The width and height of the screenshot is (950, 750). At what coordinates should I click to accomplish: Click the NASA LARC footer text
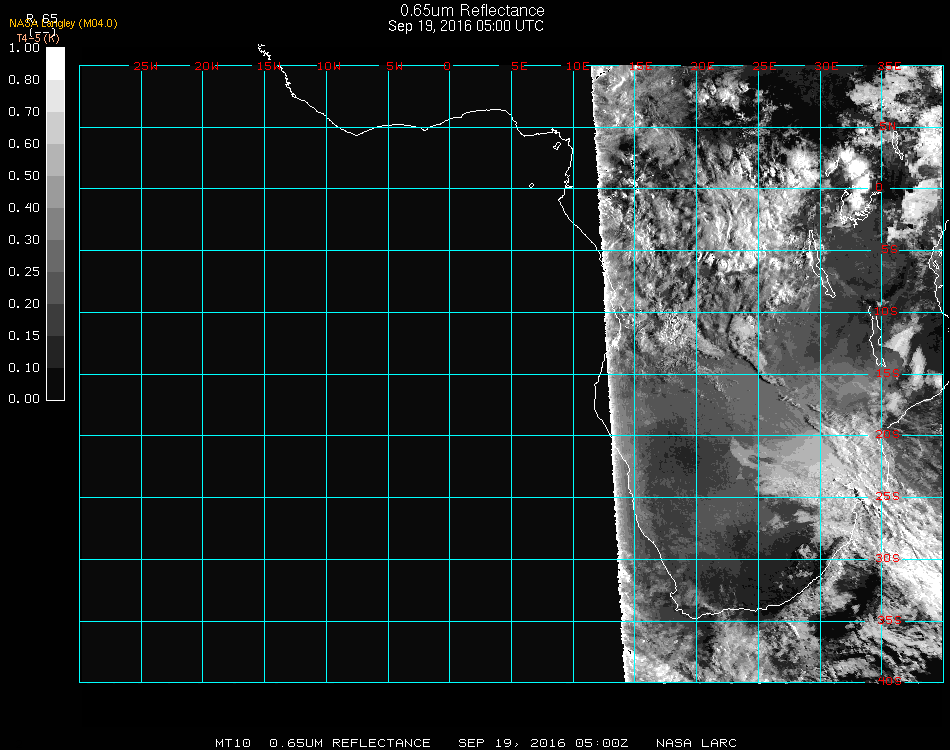(696, 743)
